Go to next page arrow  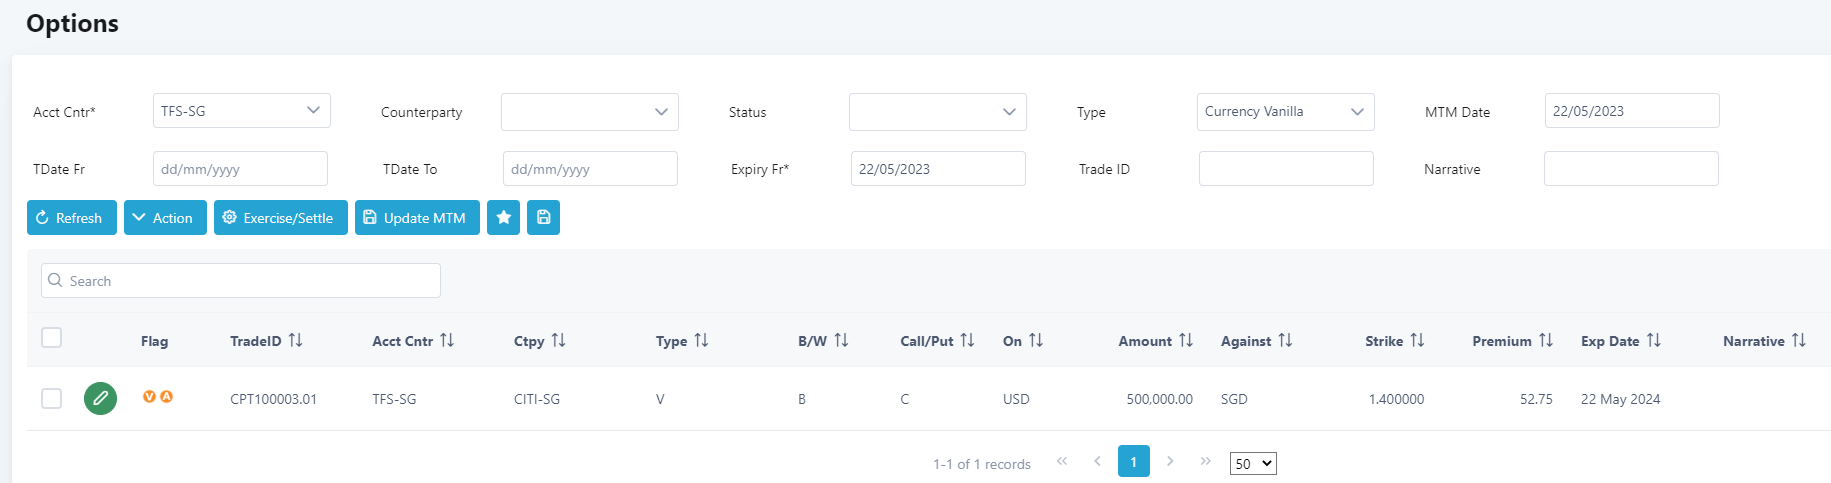1170,462
